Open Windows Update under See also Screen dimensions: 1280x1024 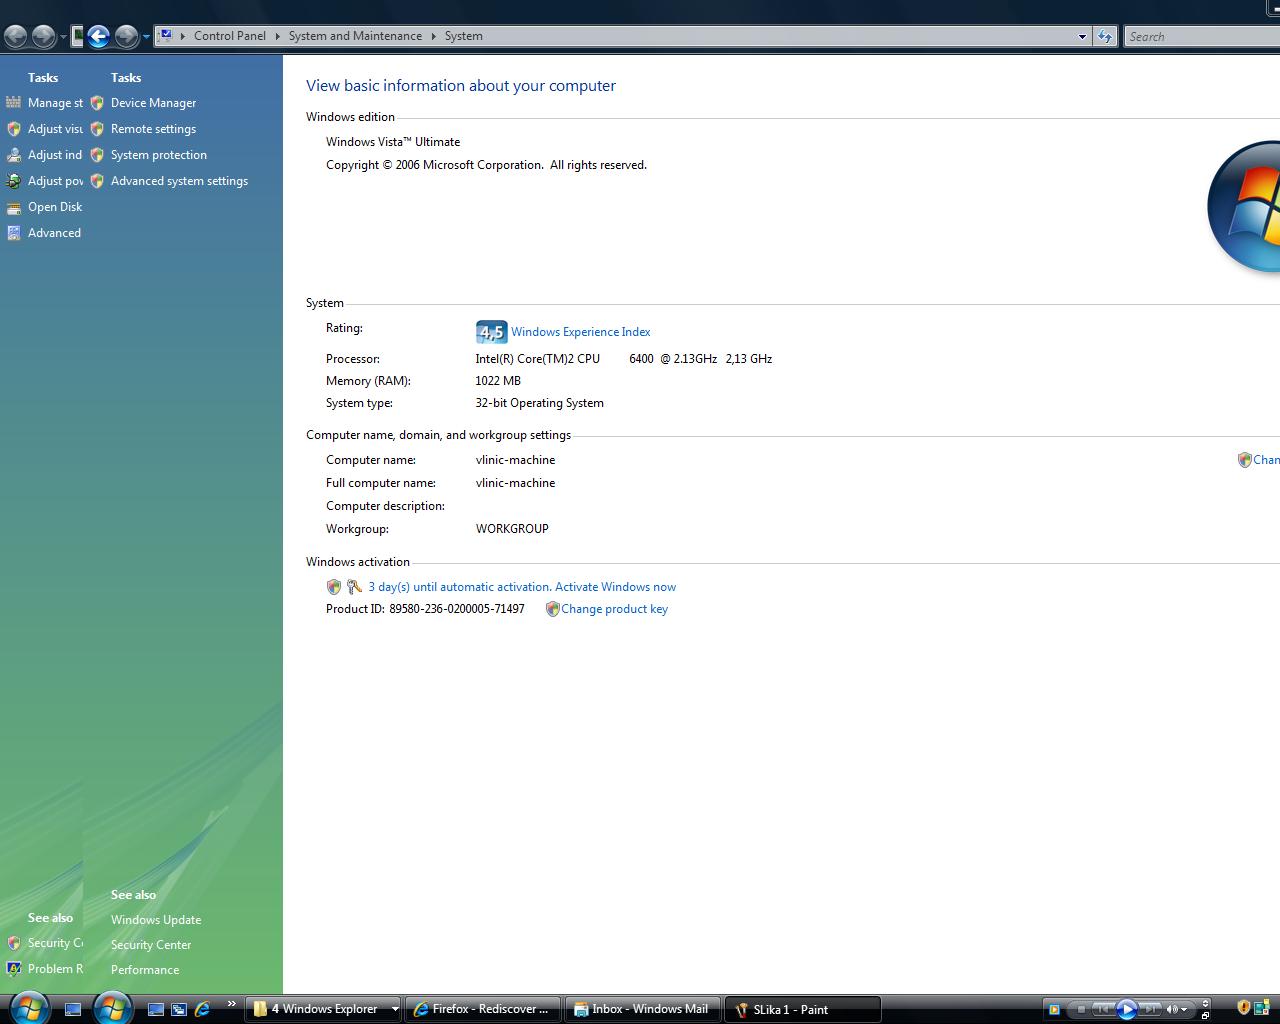pyautogui.click(x=156, y=920)
